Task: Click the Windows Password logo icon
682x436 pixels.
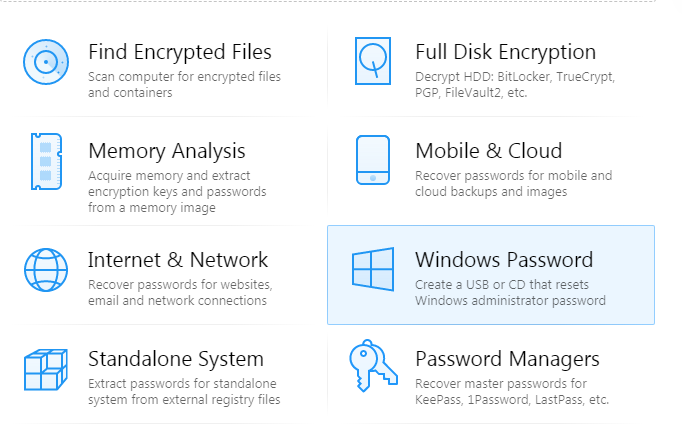Action: point(373,269)
